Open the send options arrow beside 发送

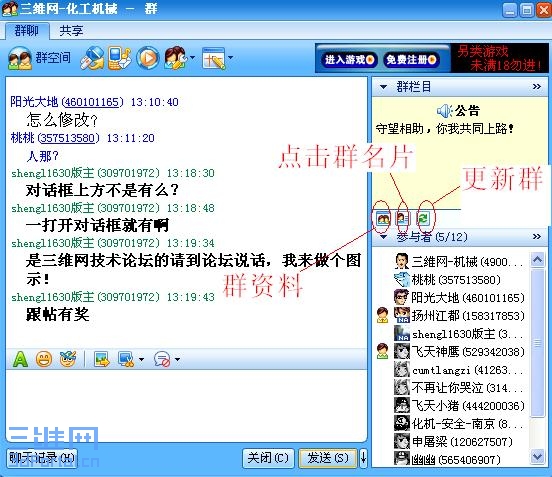tap(363, 458)
